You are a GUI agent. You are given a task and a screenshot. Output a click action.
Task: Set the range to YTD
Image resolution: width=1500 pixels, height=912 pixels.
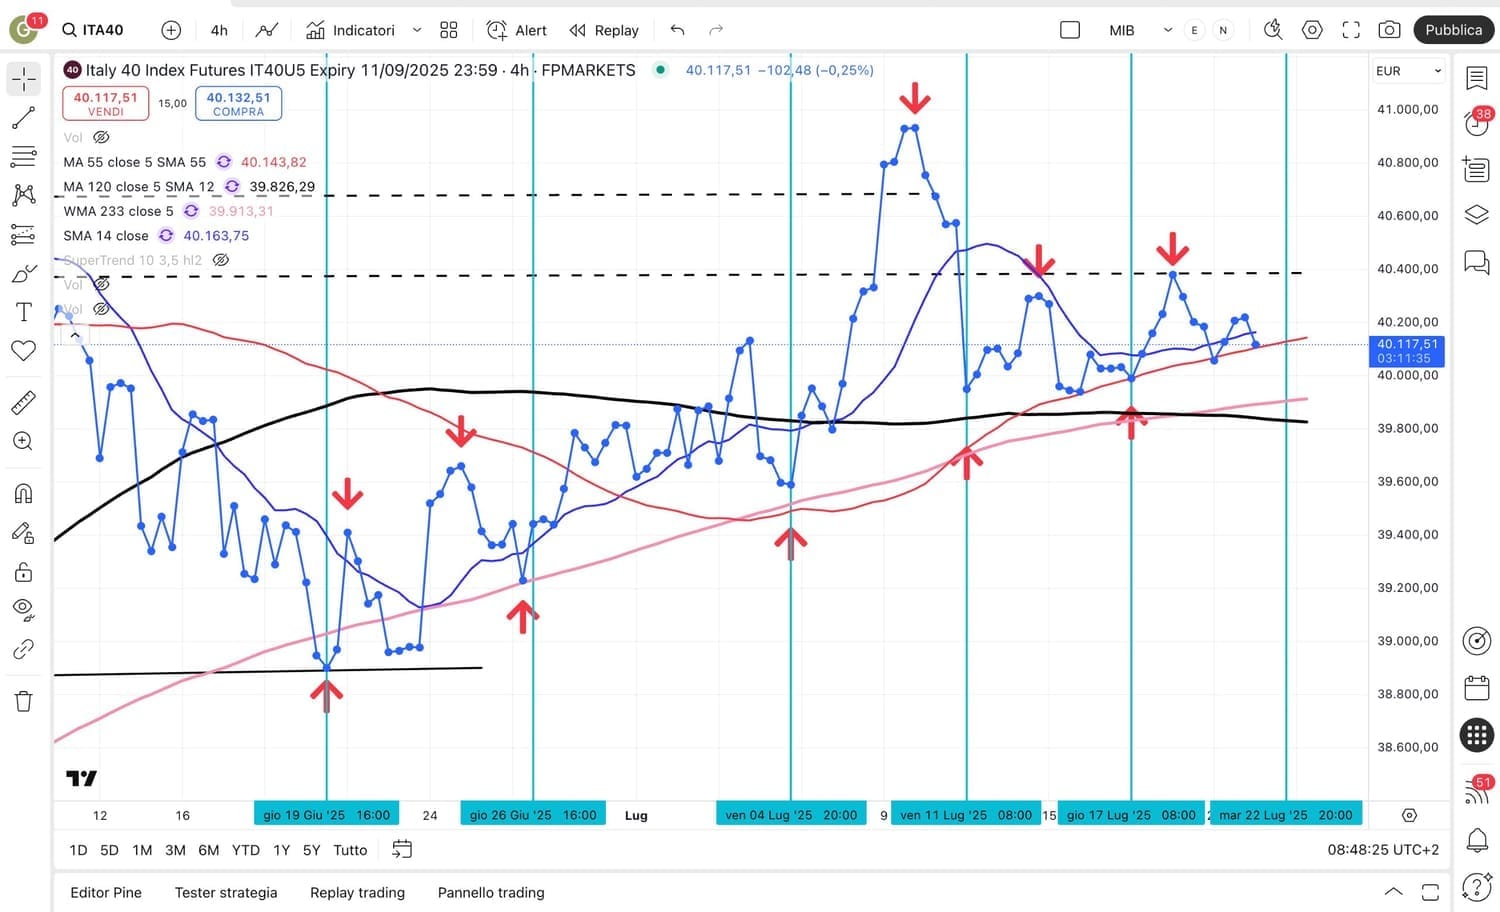[246, 850]
